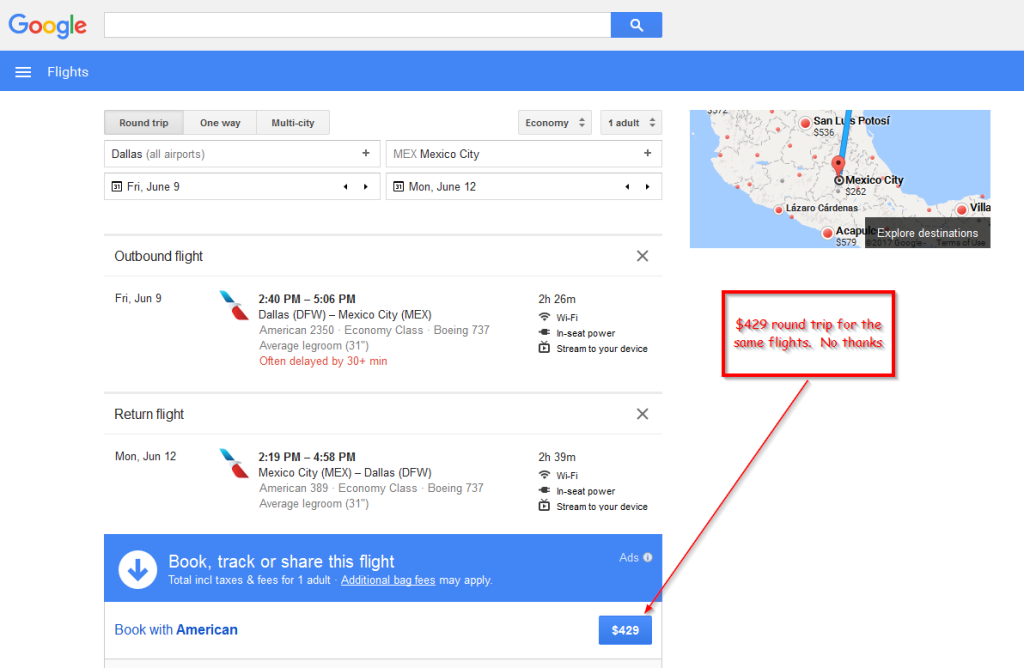Click the Book with American link
1024x668 pixels.
(x=176, y=629)
